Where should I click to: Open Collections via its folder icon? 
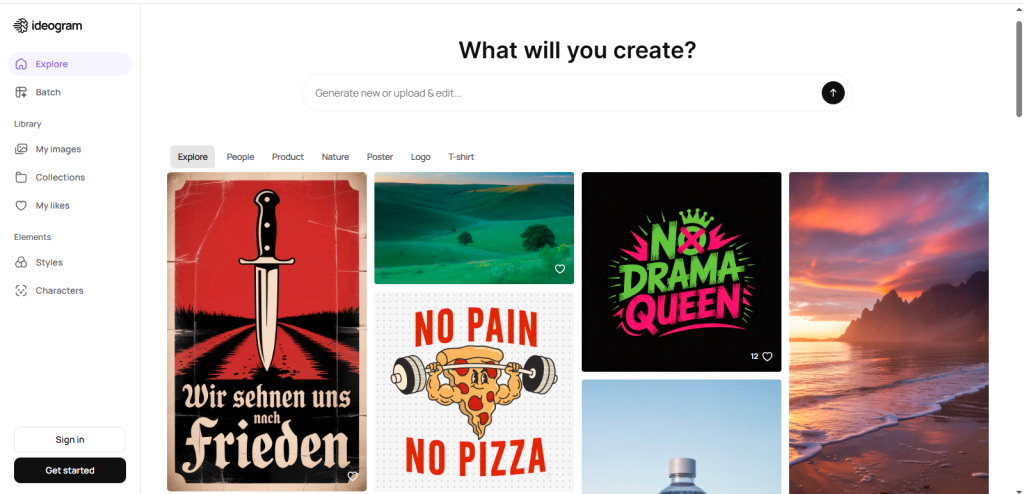(21, 177)
